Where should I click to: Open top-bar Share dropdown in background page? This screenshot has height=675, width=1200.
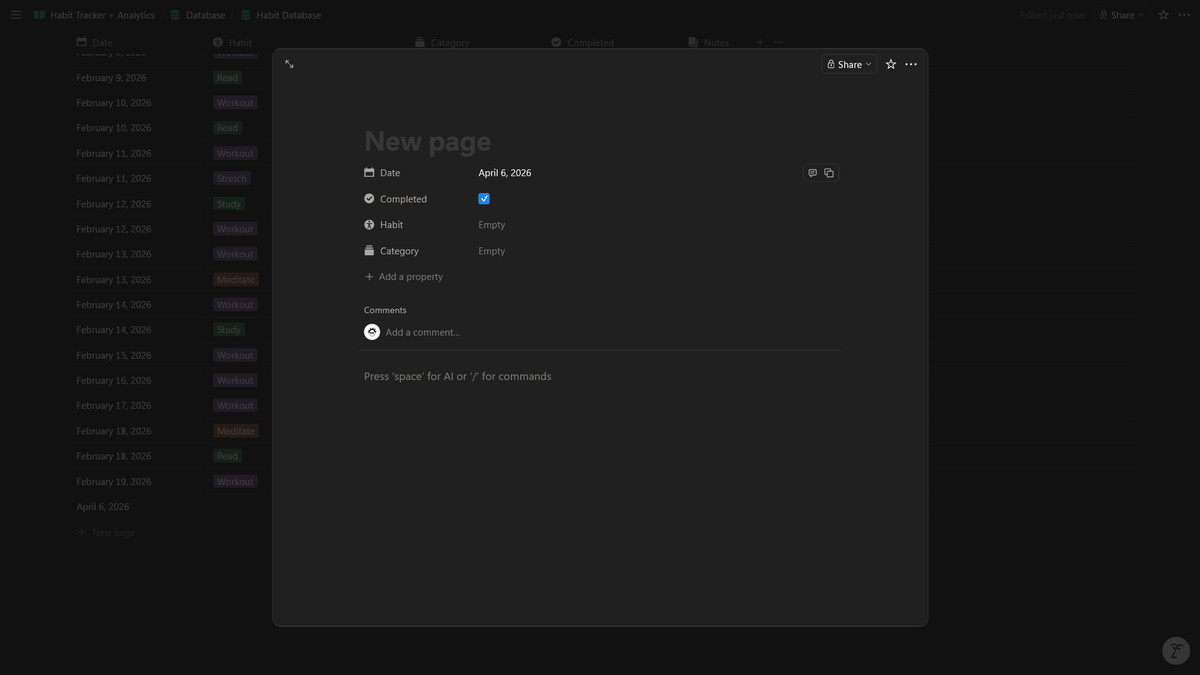click(1122, 15)
